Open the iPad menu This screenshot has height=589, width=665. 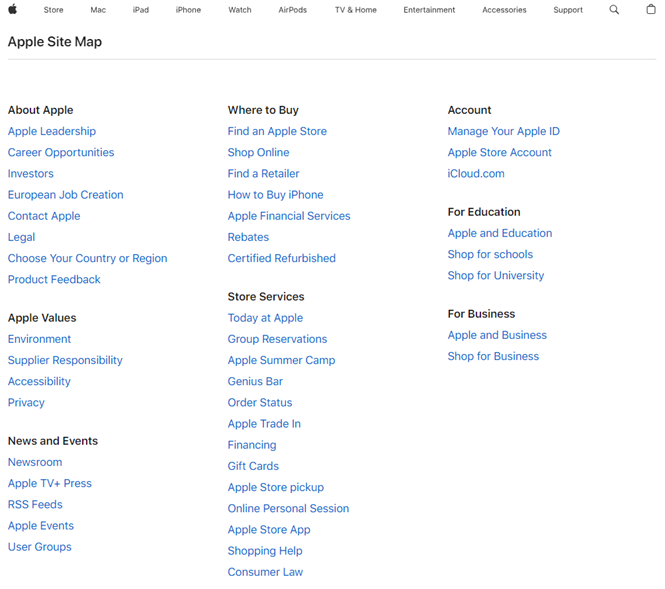(x=141, y=10)
